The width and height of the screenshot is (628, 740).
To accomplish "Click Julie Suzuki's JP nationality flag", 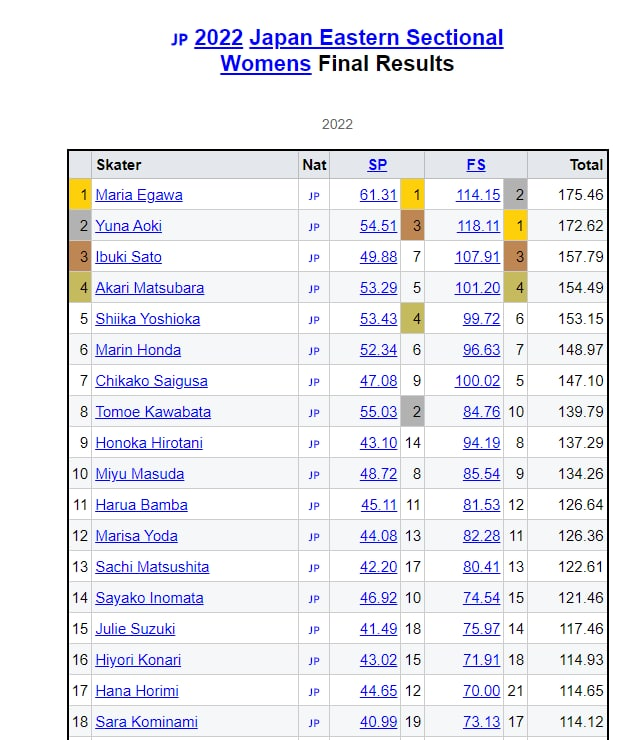I will pos(314,630).
